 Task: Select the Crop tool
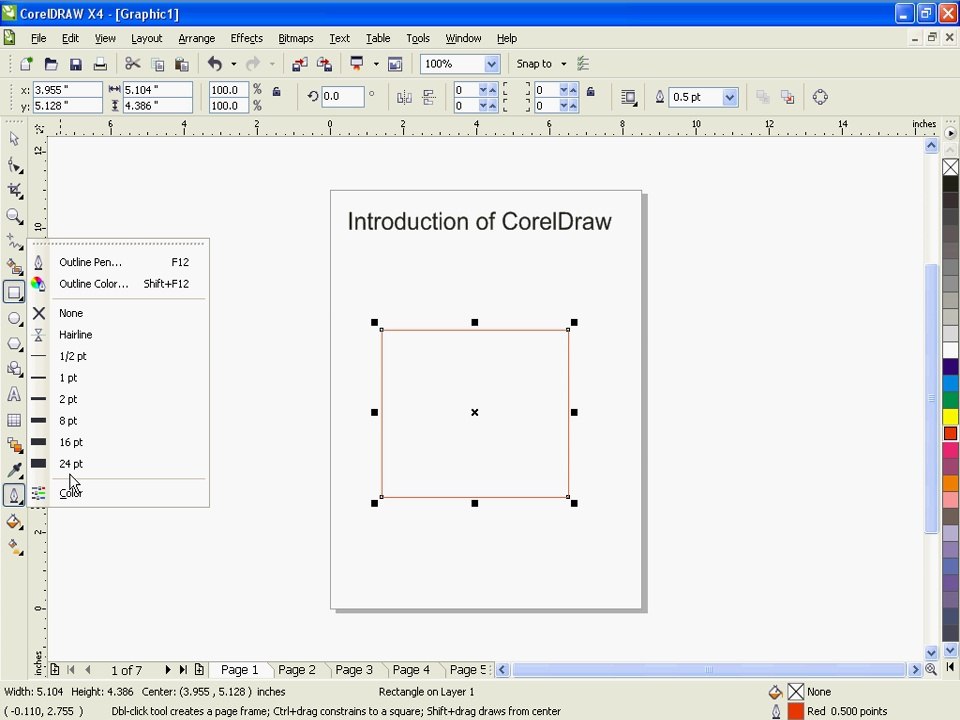(x=14, y=190)
